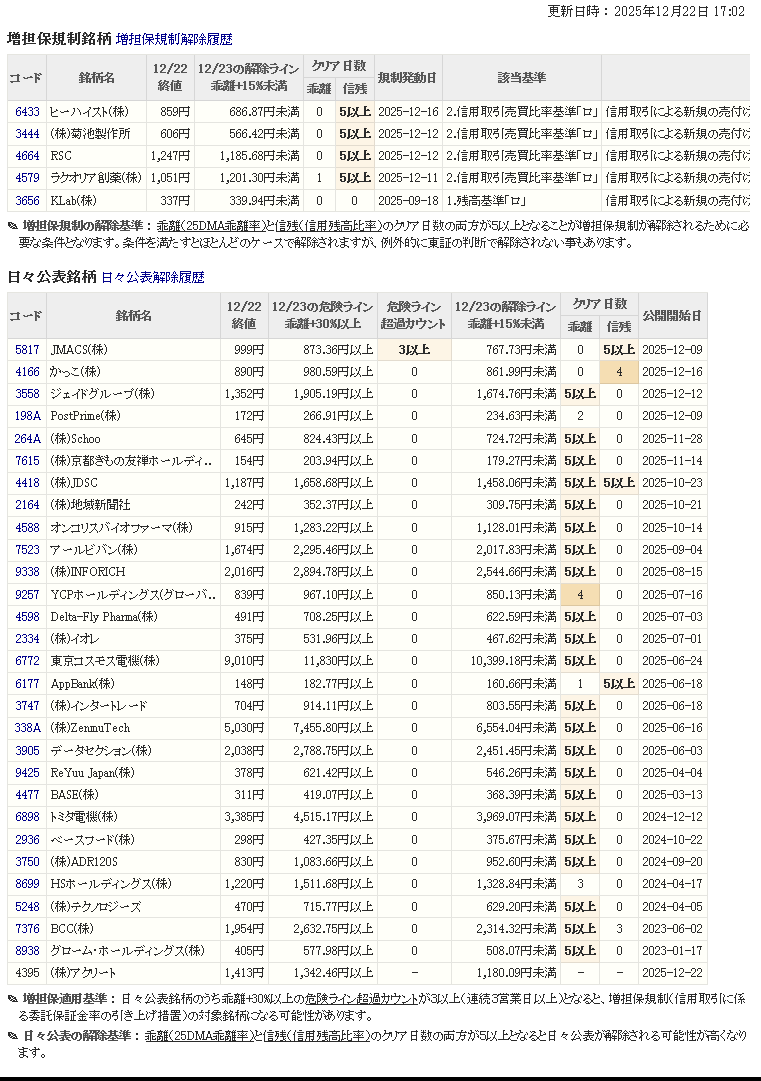
Task: Open stock code 4579 ラクオリア創薬
Action: pos(27,178)
